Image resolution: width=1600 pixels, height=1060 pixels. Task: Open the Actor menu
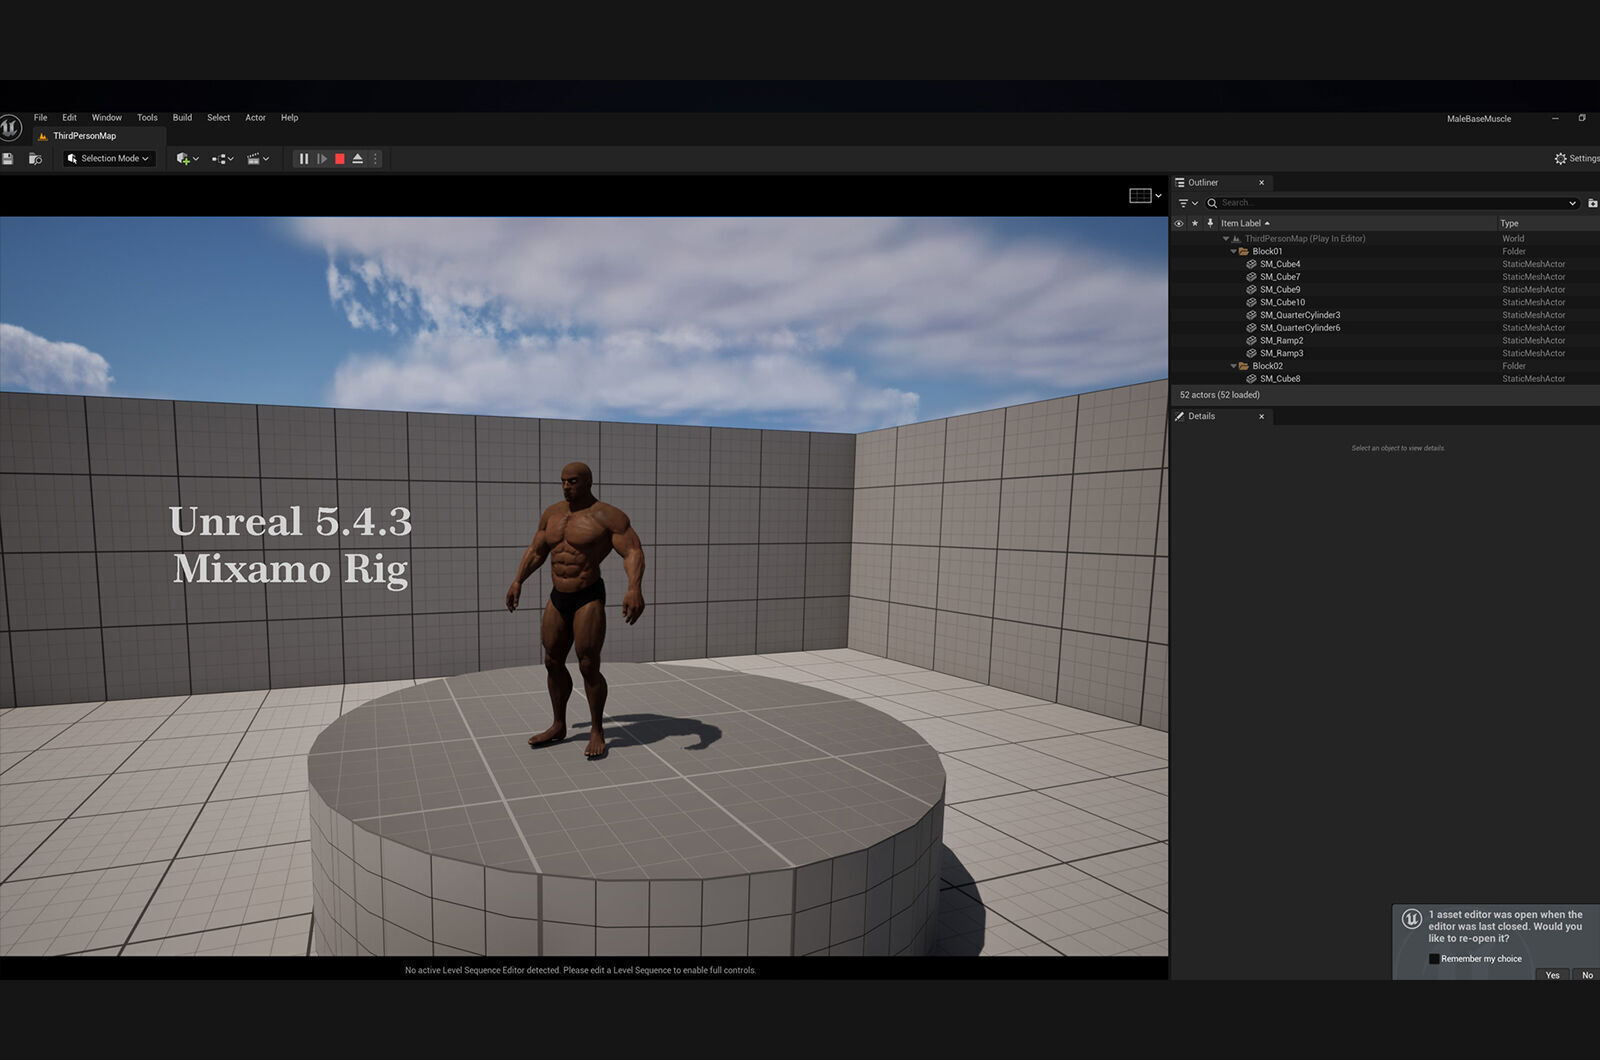pyautogui.click(x=255, y=118)
